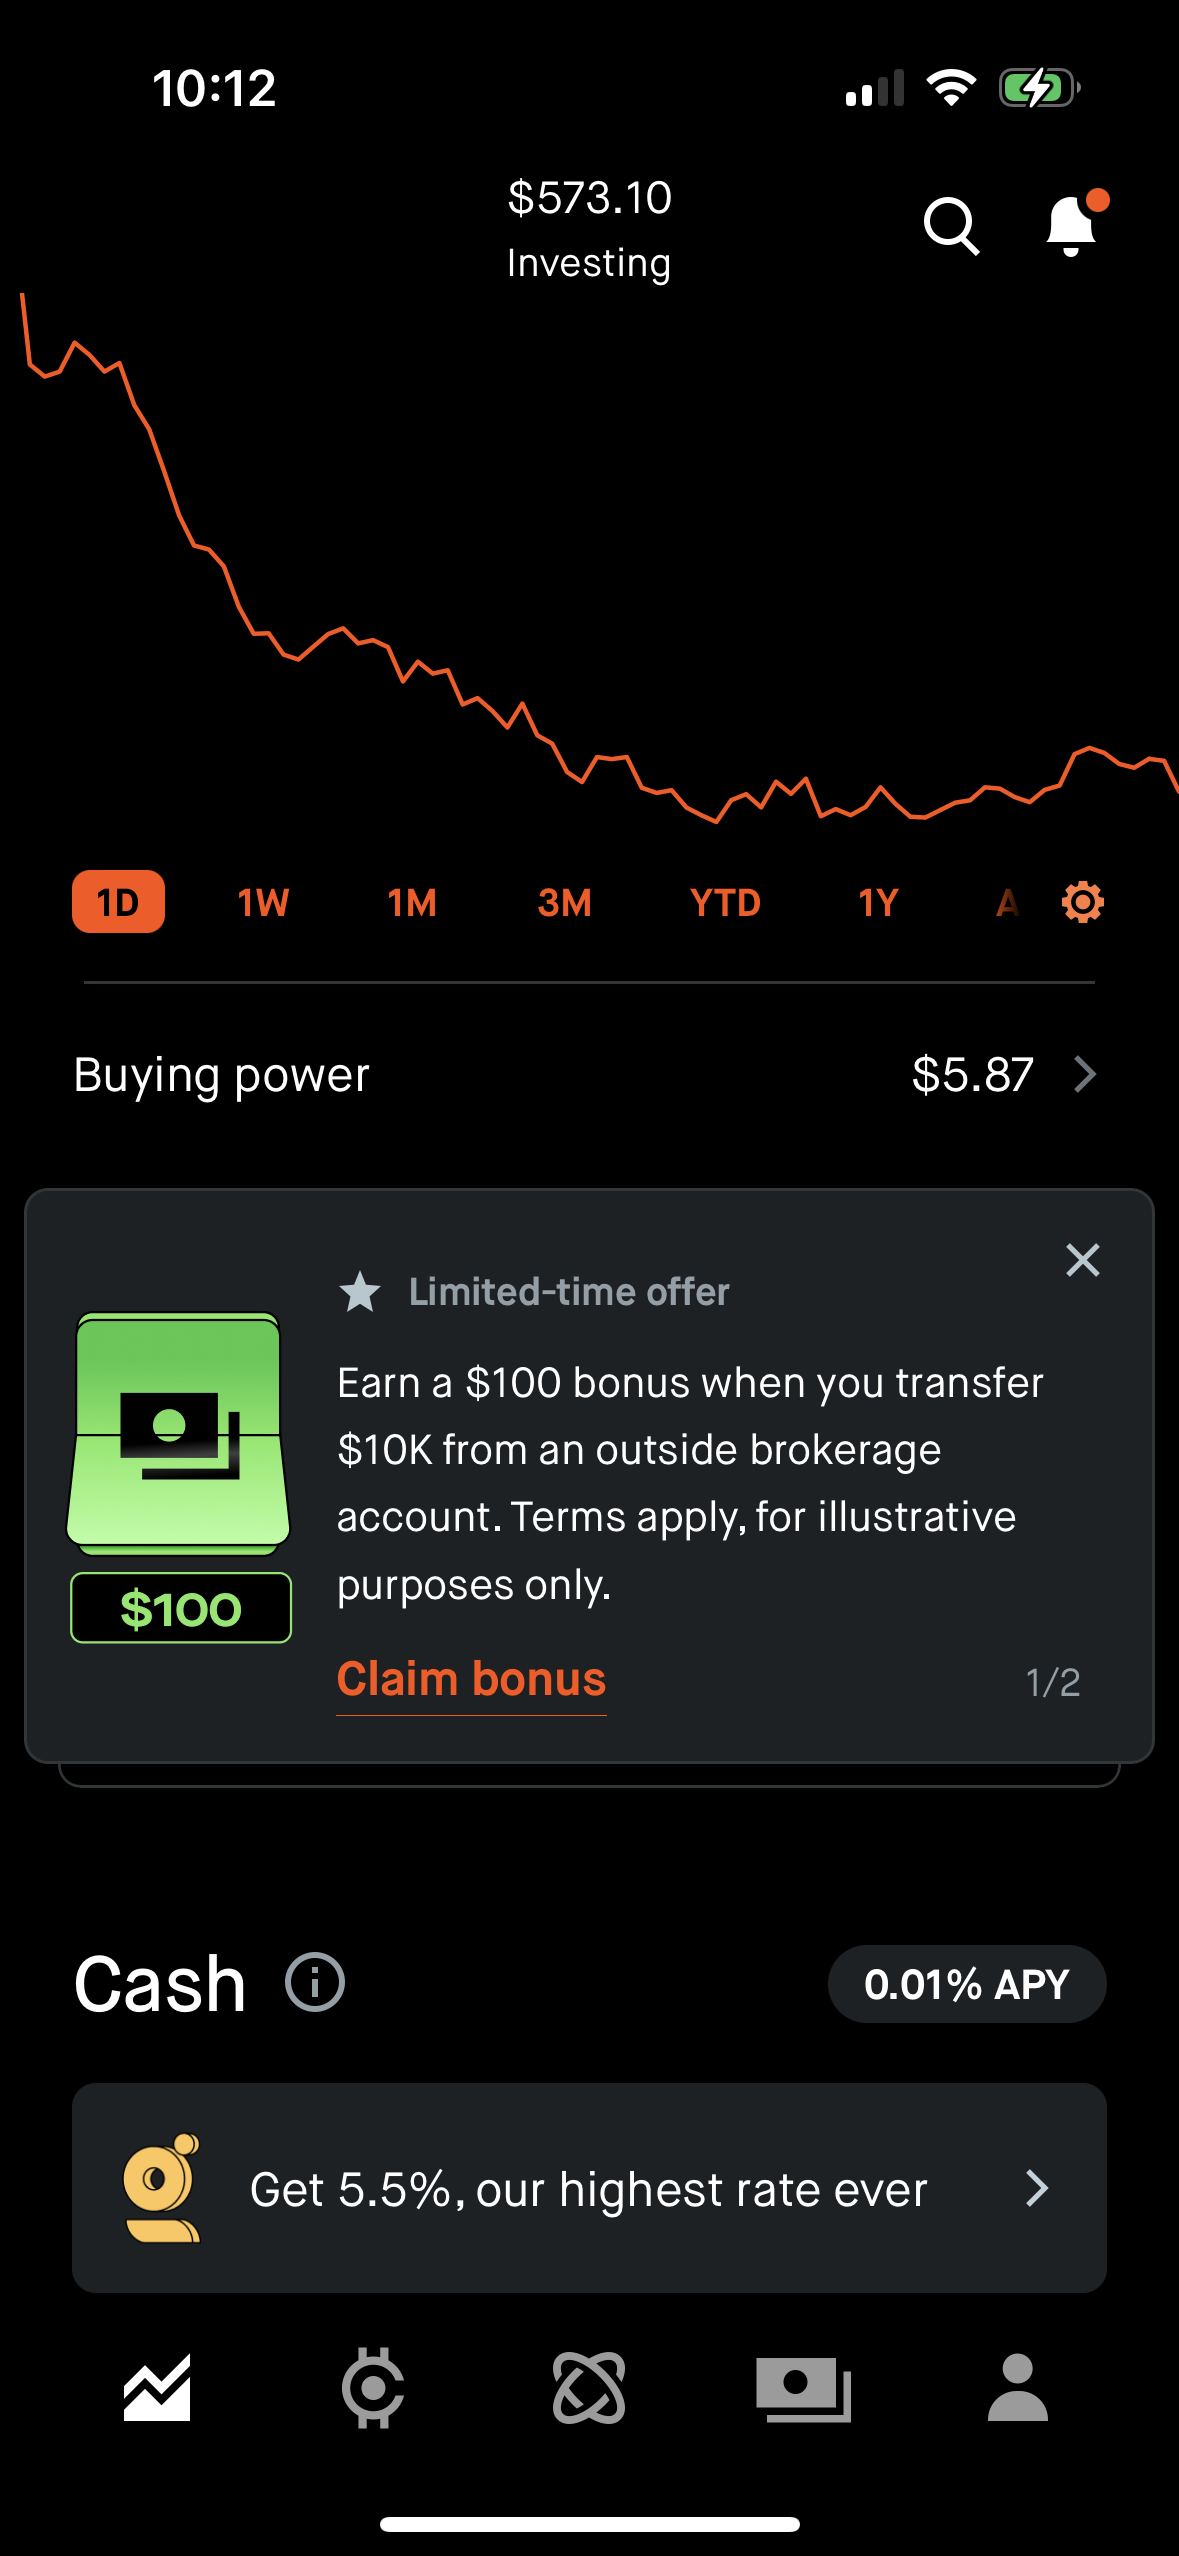The height and width of the screenshot is (2556, 1179).
Task: Expand Buying power details via the chevron
Action: coord(1086,1075)
